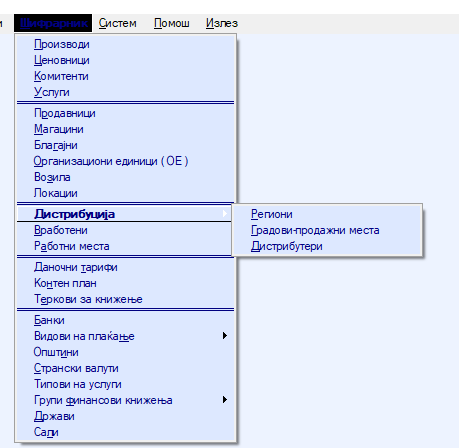Screen dimensions: 459x448
Task: Expand the Дистрибуција submenu arrow
Action: point(225,214)
